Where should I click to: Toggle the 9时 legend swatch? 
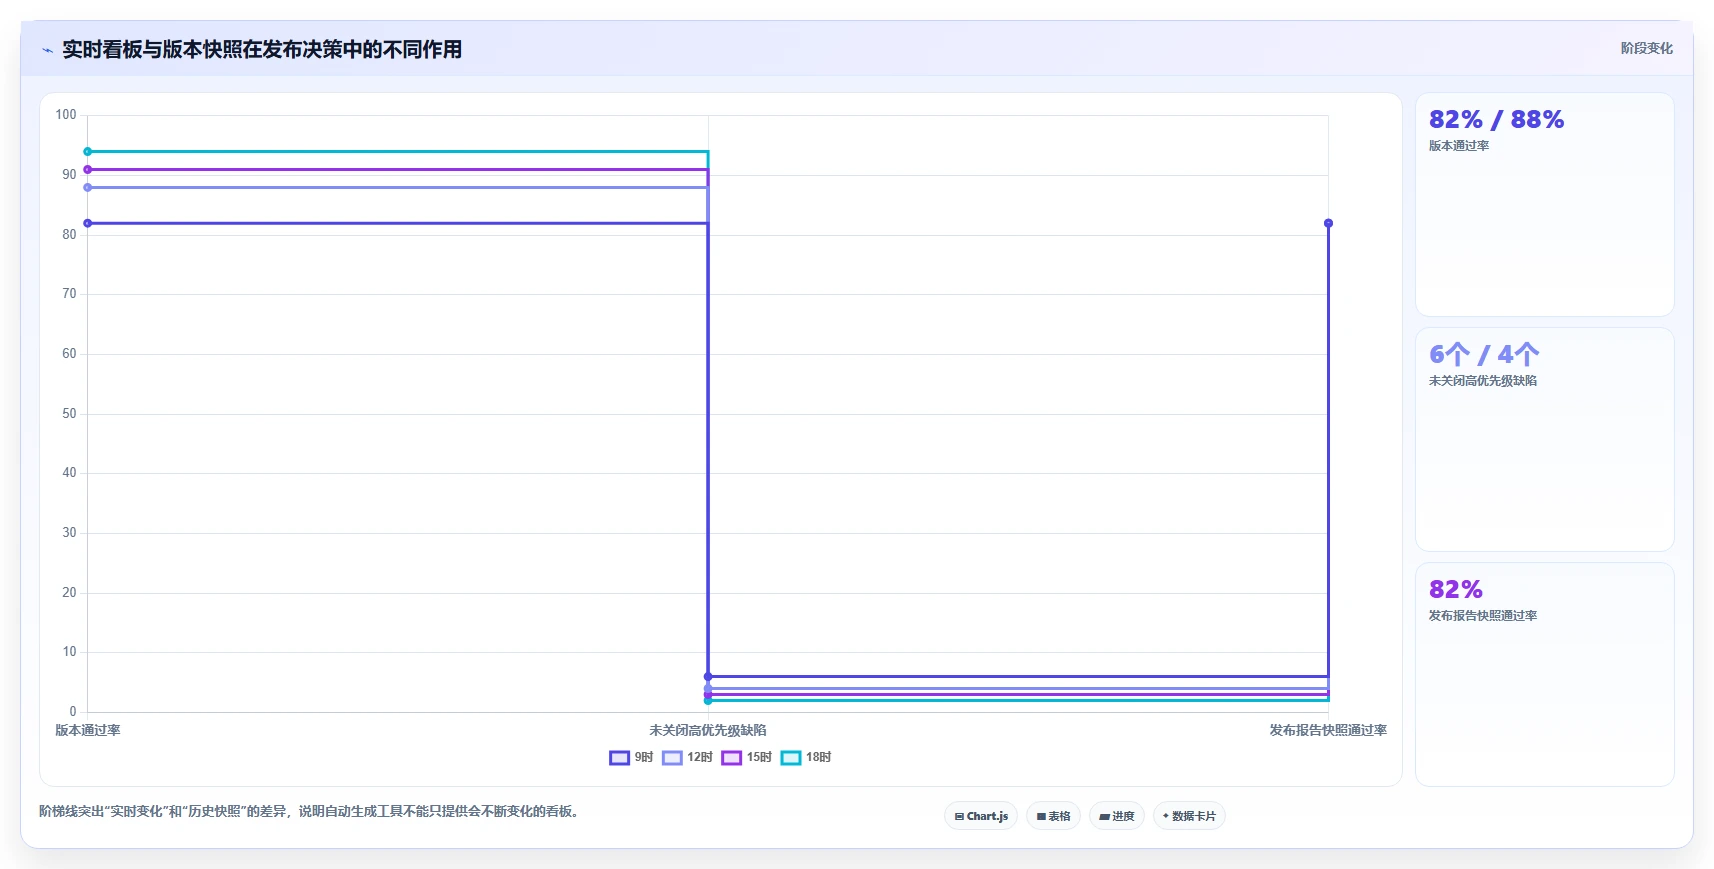[x=619, y=758]
